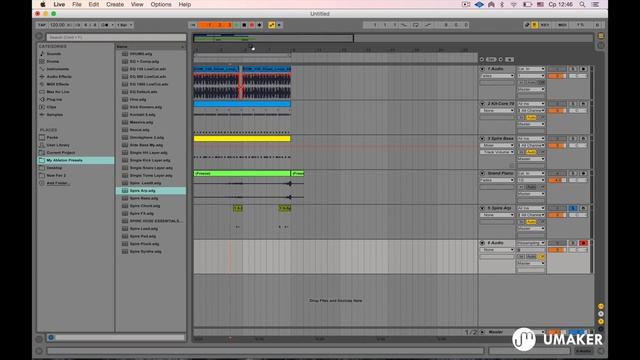The width and height of the screenshot is (640, 360).
Task: Select the blue clip on the 2 Kit-Core track
Action: tap(242, 104)
